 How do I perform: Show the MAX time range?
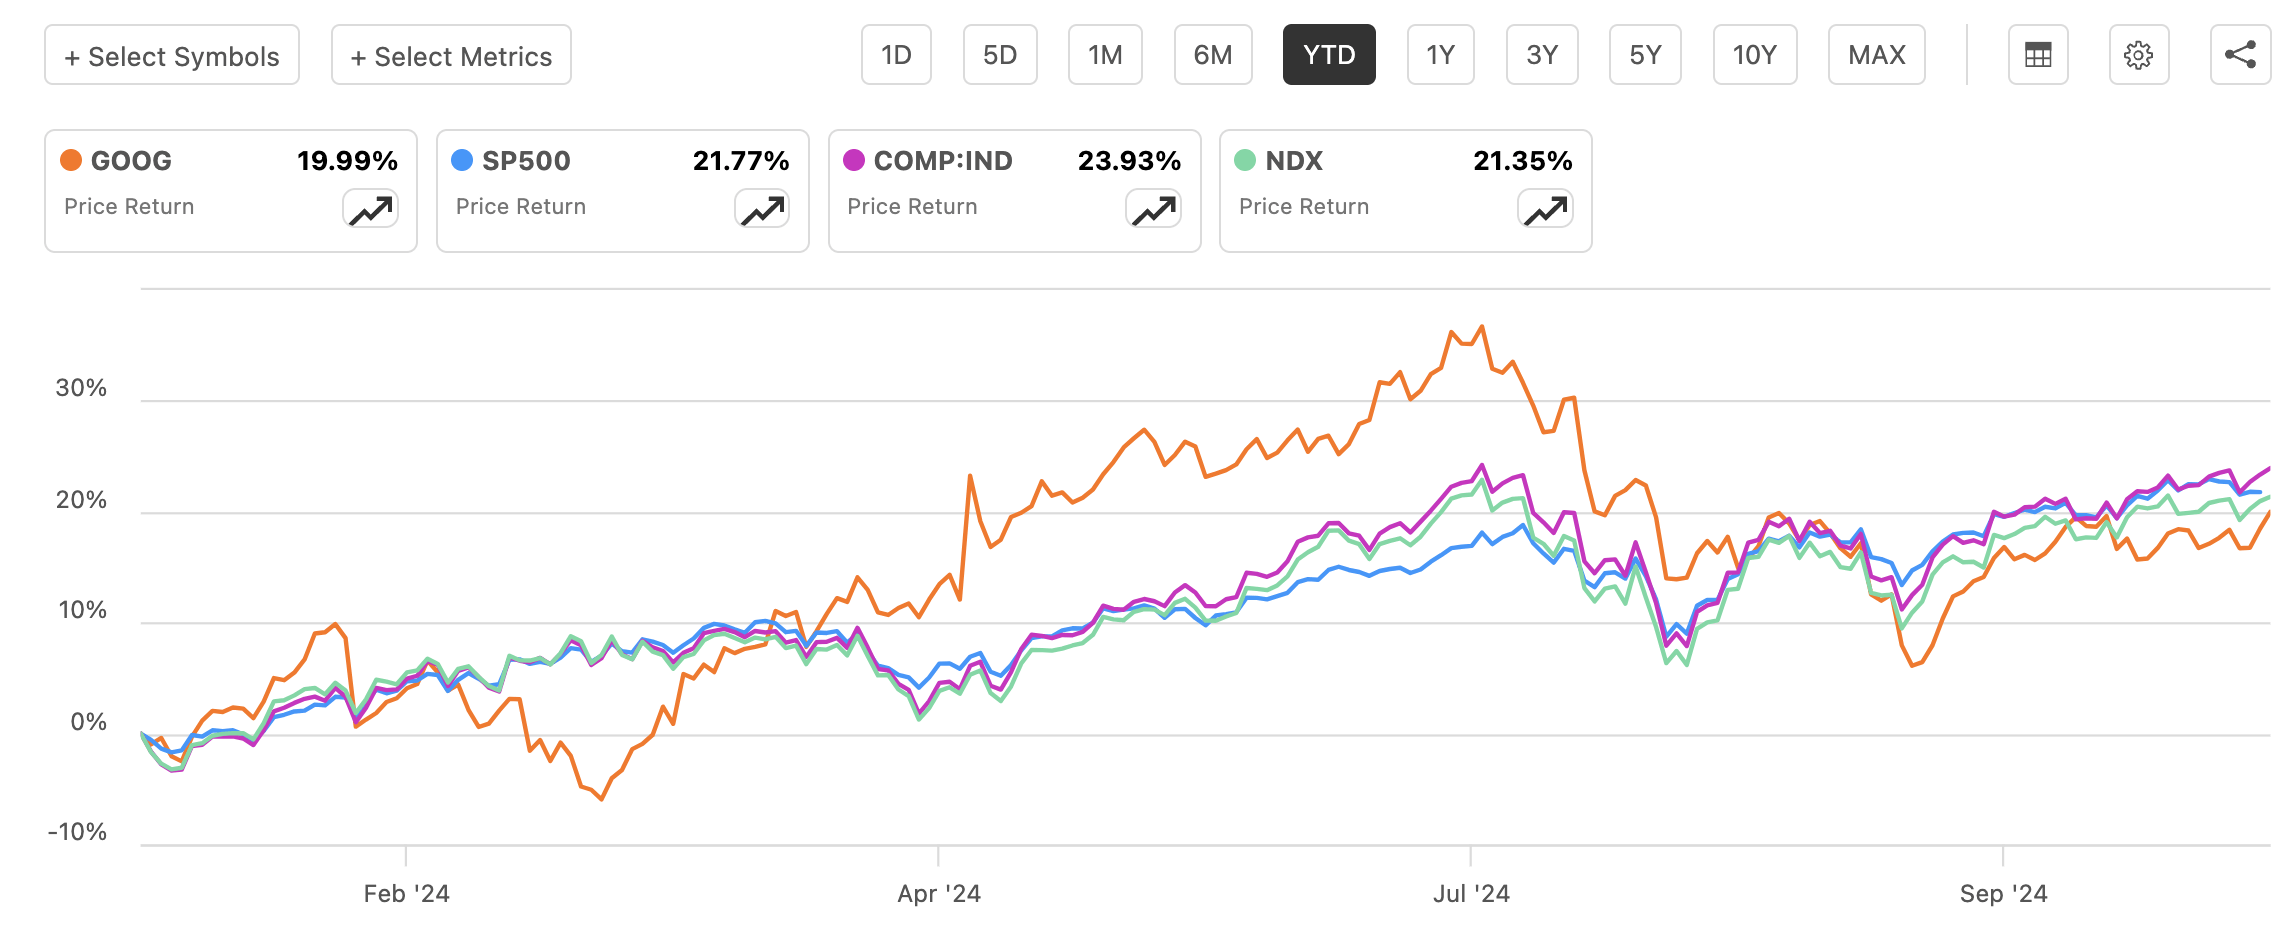pos(1877,55)
